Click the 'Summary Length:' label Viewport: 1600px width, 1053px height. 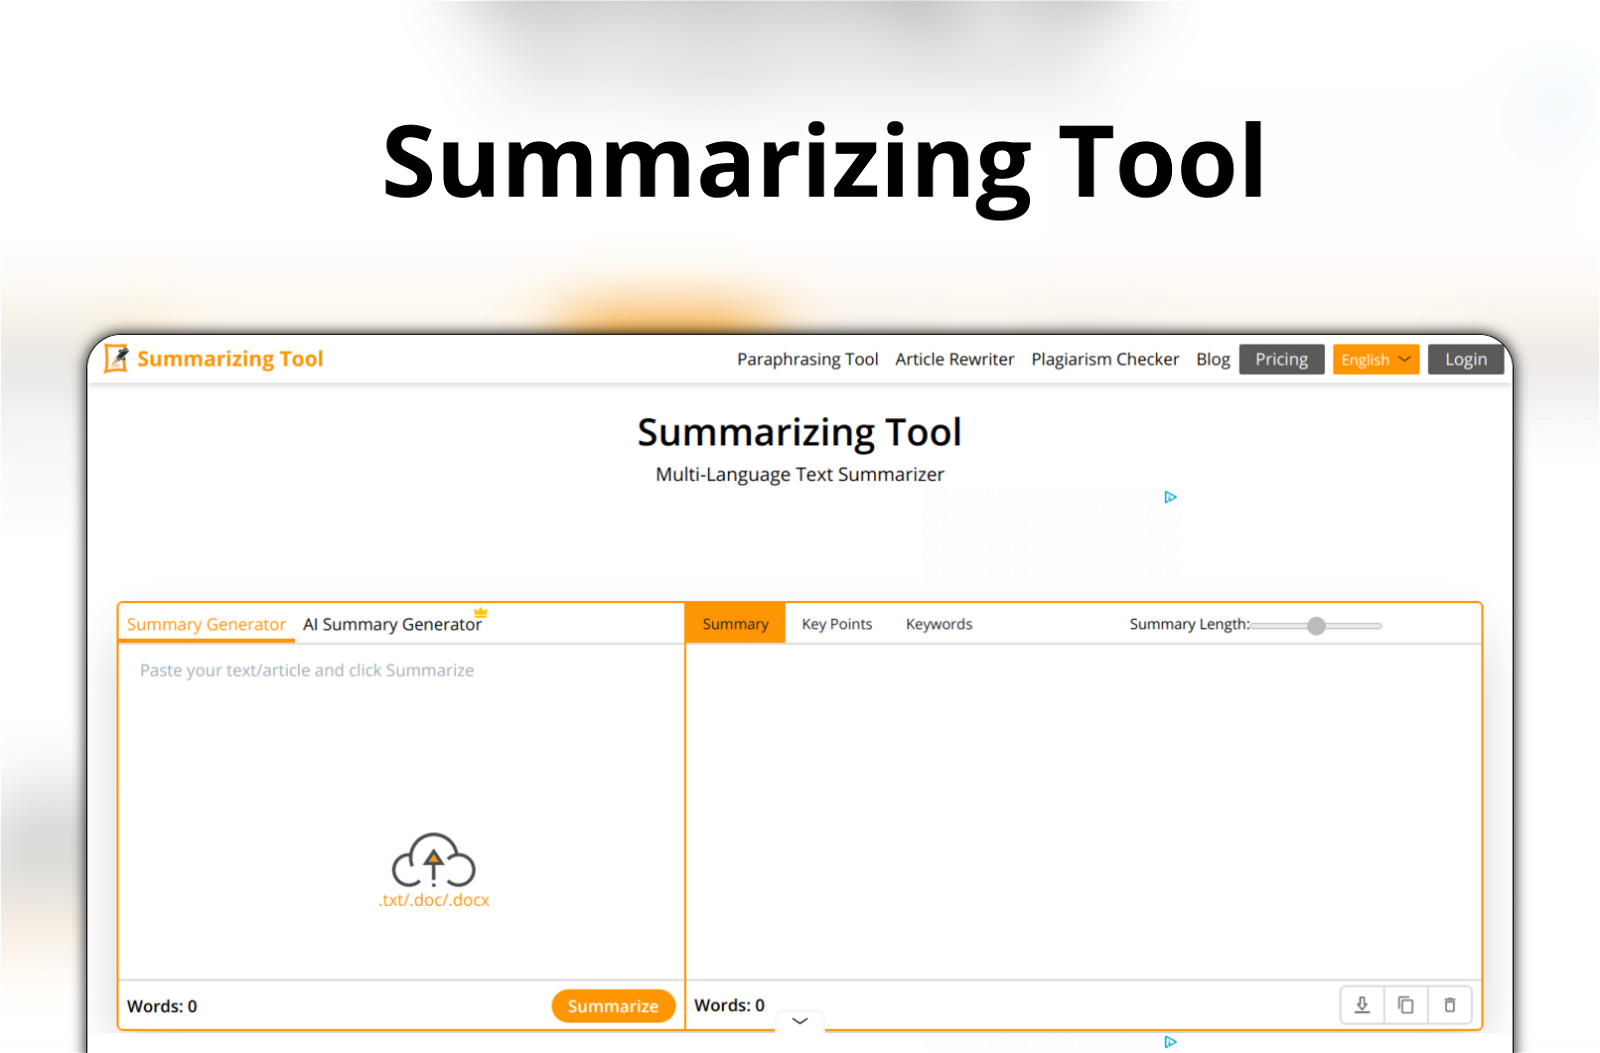[x=1189, y=624]
